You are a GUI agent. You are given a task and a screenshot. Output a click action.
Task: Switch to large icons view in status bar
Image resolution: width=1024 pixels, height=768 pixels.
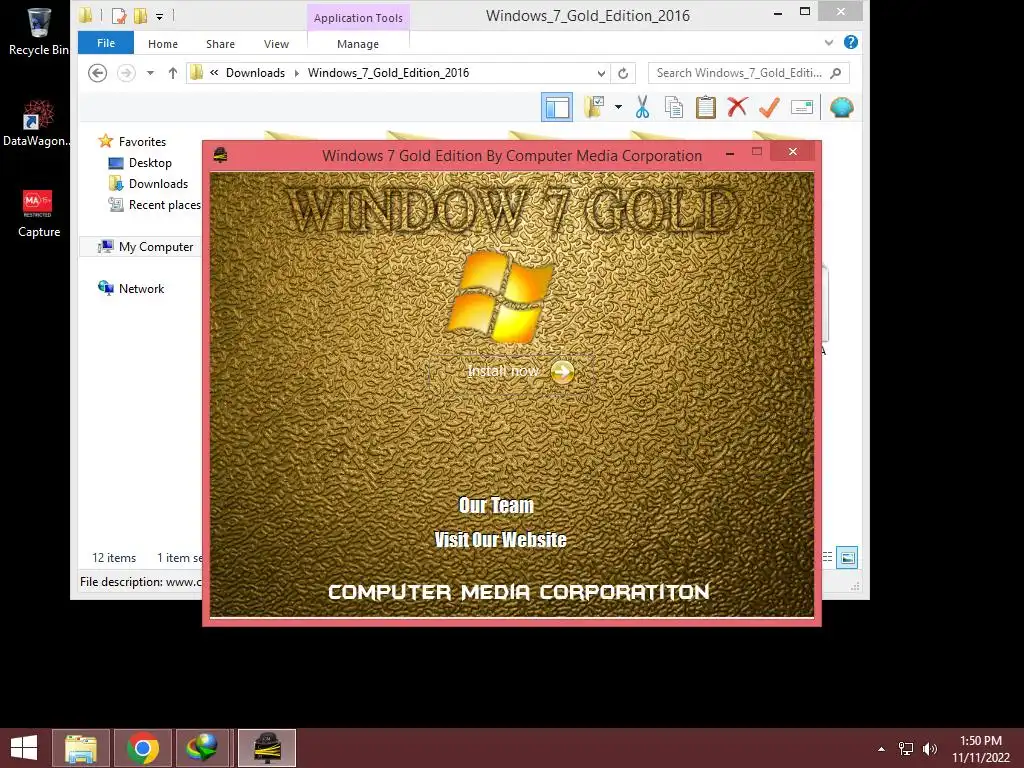click(847, 557)
